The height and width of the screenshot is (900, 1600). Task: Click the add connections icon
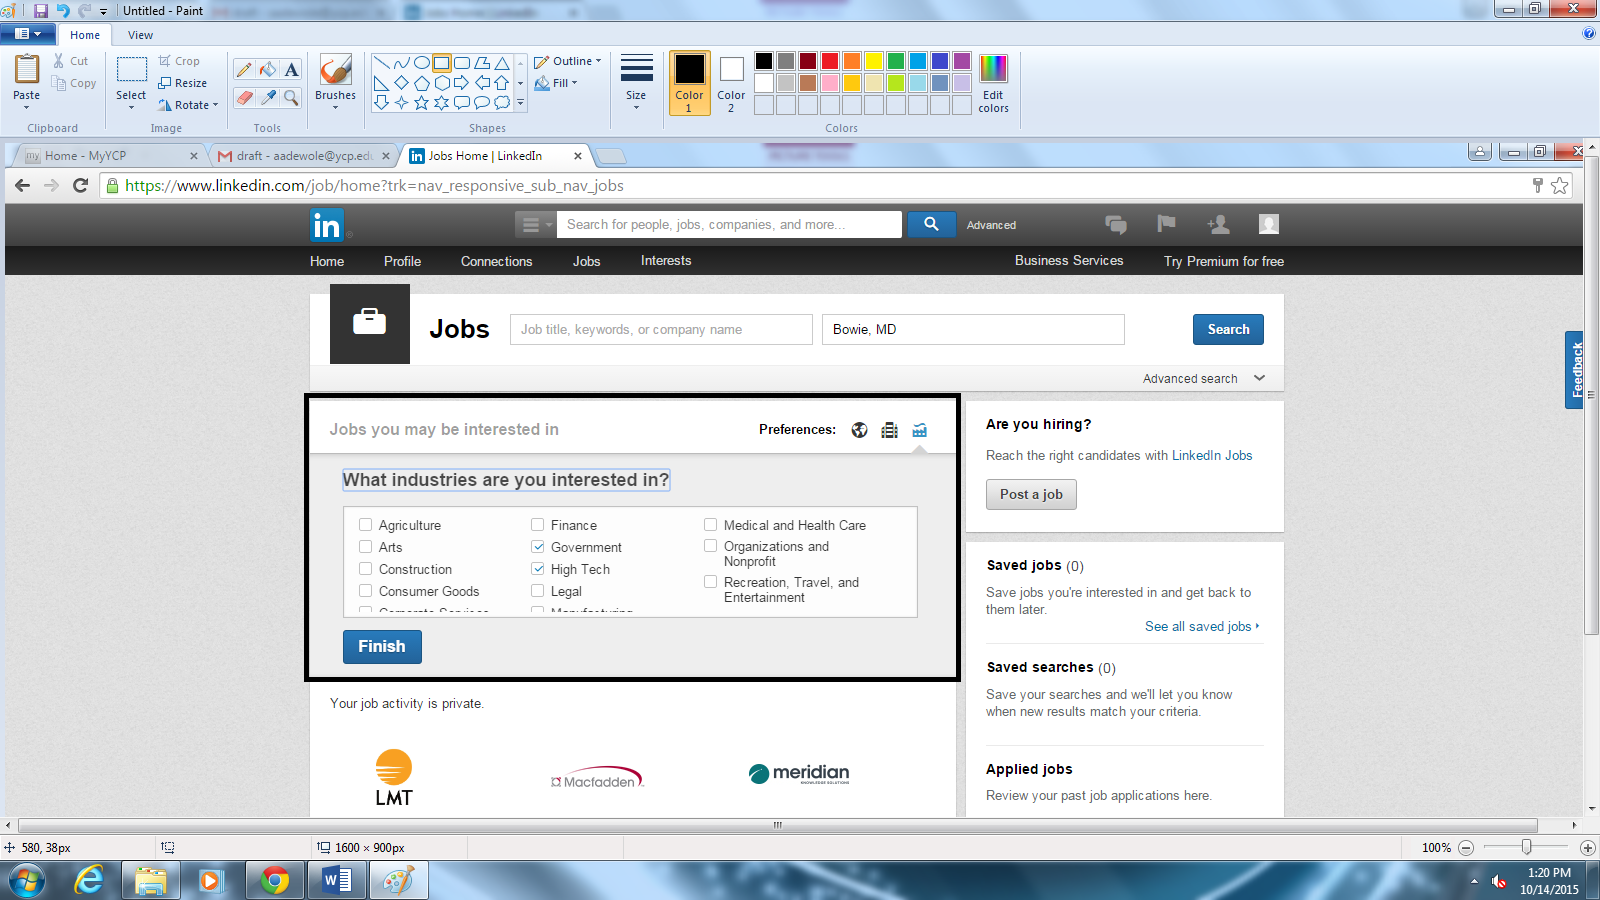pos(1218,224)
